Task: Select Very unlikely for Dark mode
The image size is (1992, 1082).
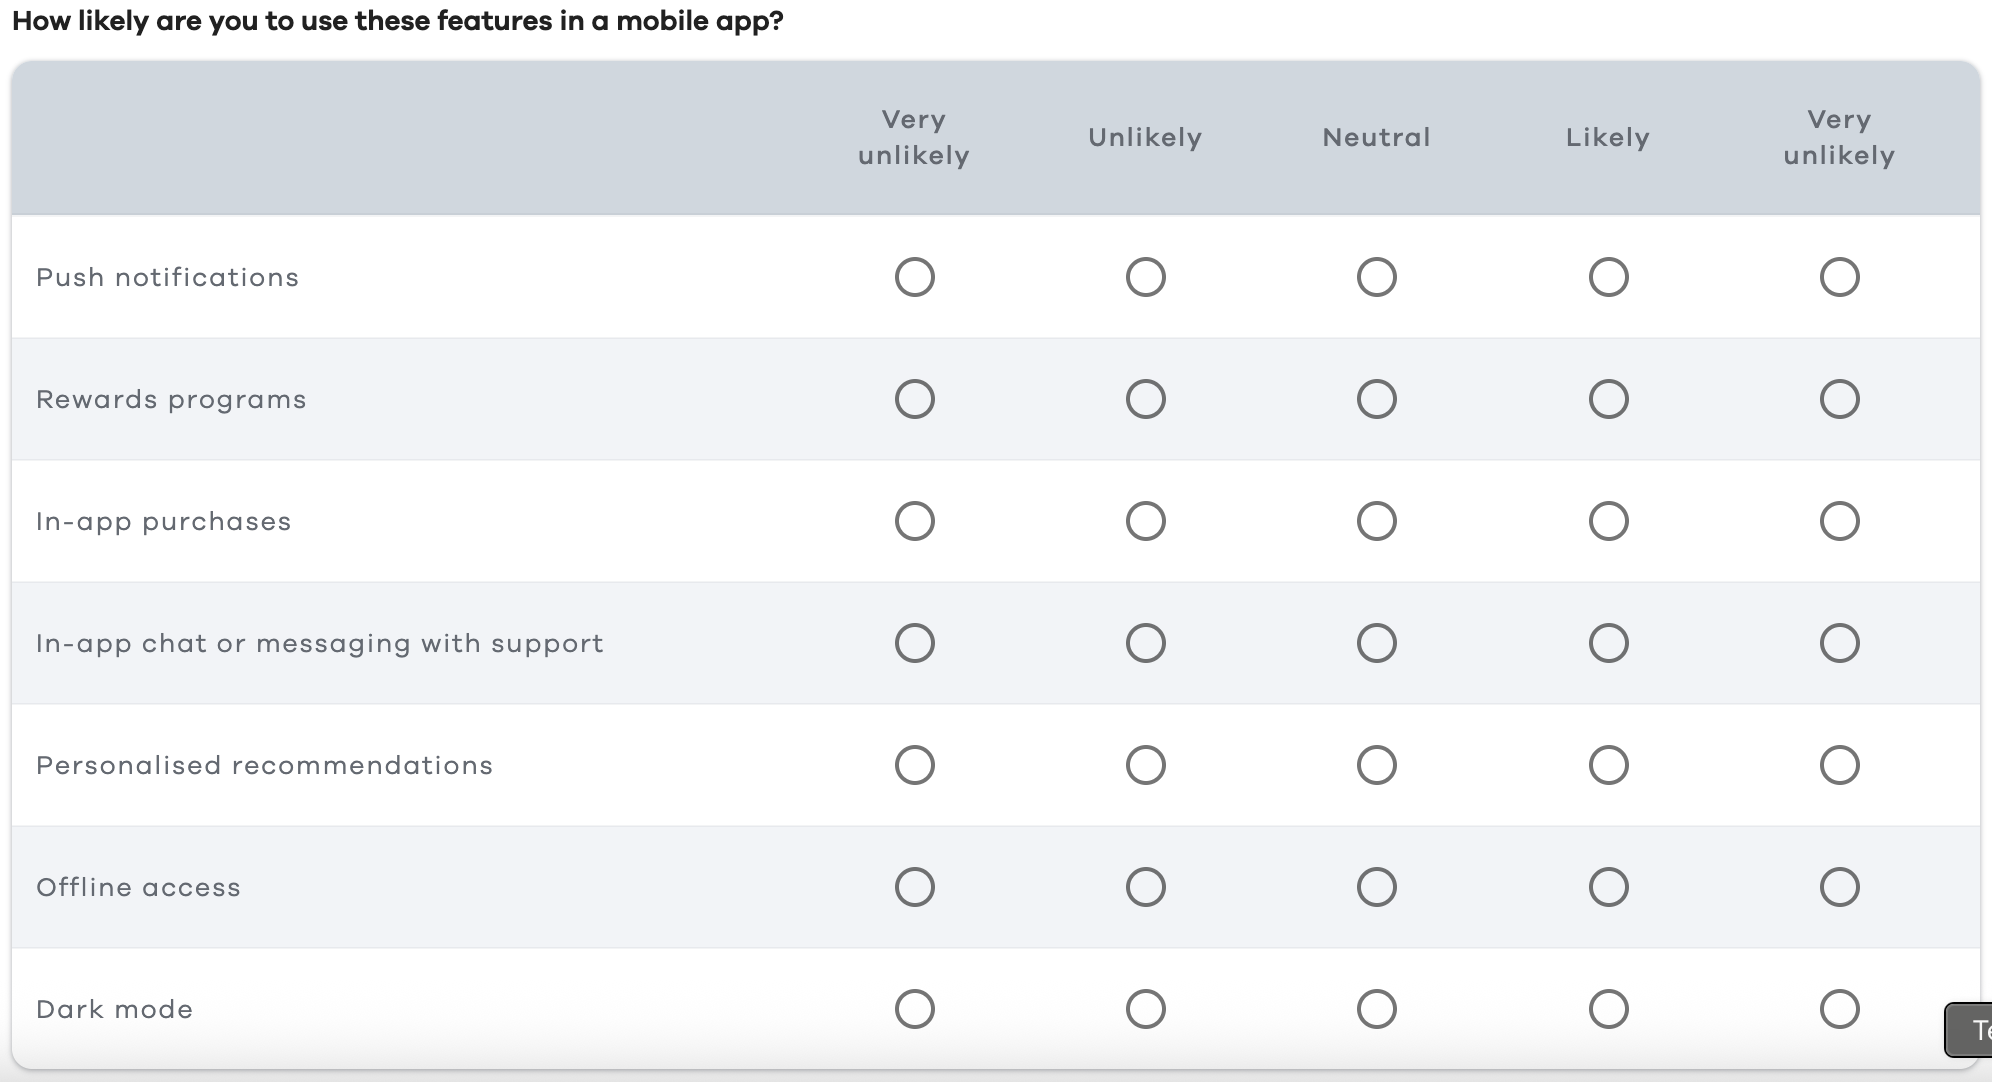Action: (x=915, y=1009)
